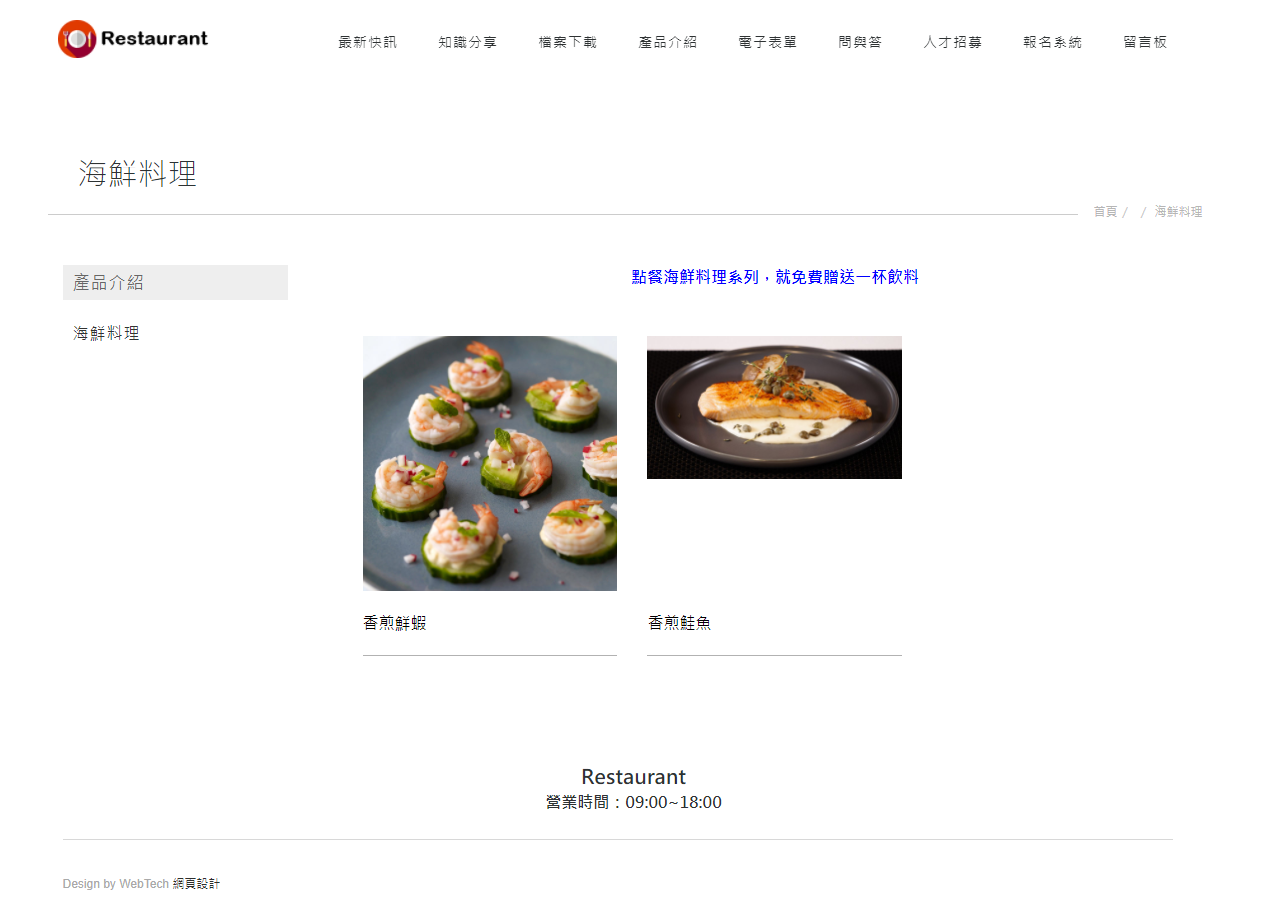Open the salmon dish photo
The image size is (1261, 906).
coord(774,407)
